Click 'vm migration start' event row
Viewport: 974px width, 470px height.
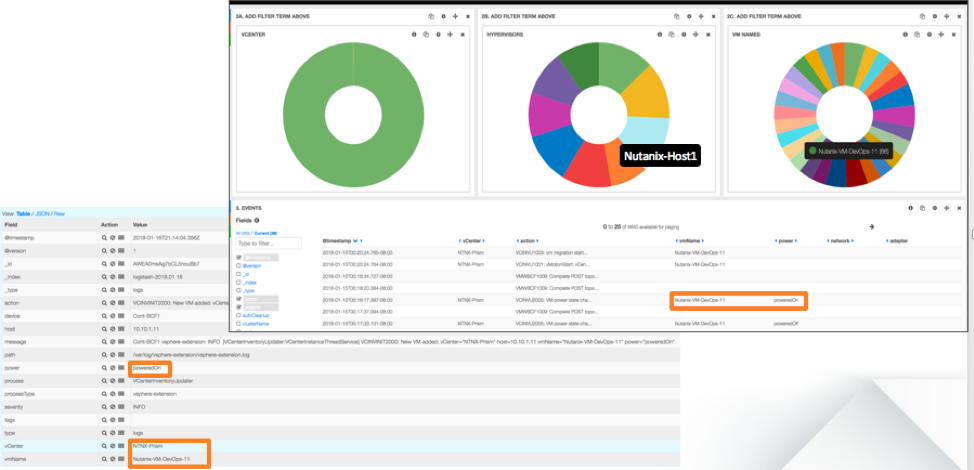point(643,253)
